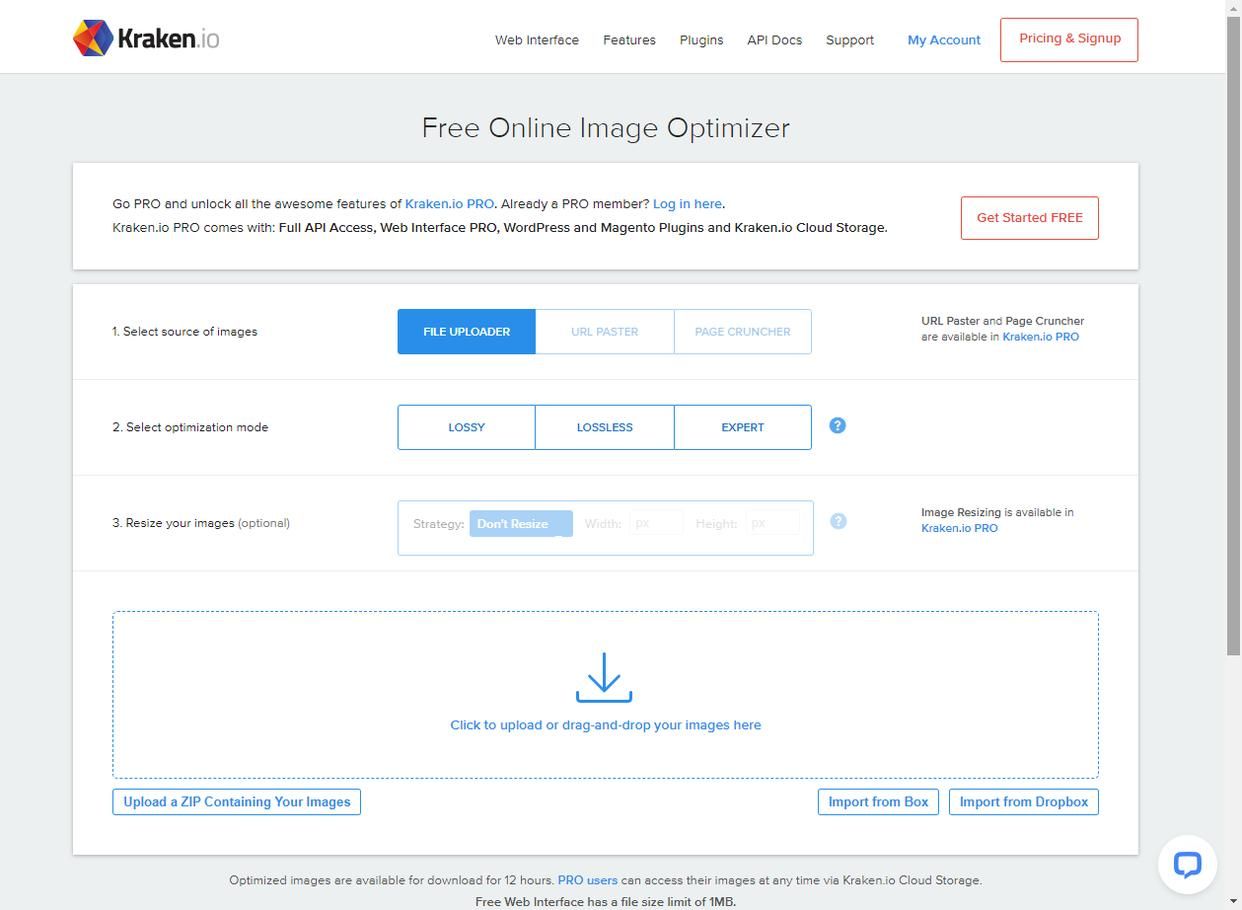Open Features menu item

tap(629, 40)
